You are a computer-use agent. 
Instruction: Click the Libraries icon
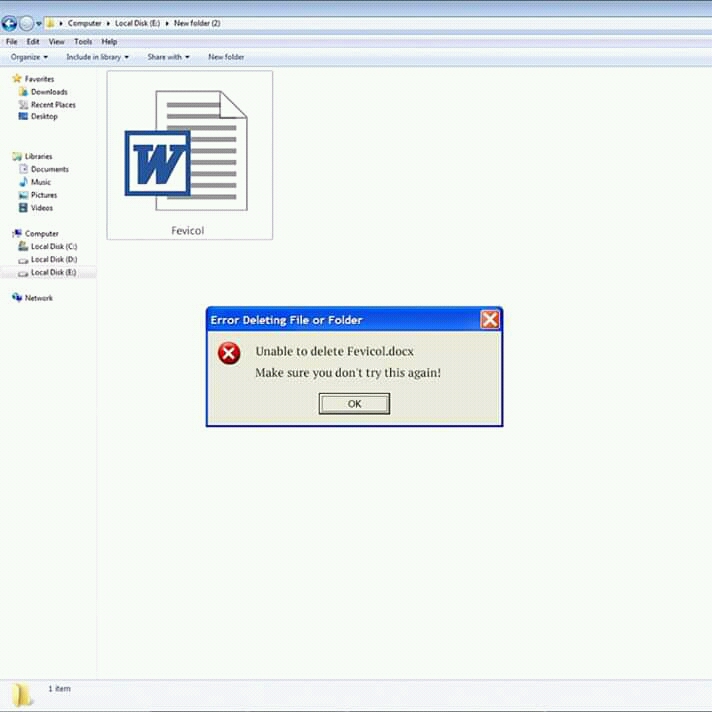coord(17,156)
